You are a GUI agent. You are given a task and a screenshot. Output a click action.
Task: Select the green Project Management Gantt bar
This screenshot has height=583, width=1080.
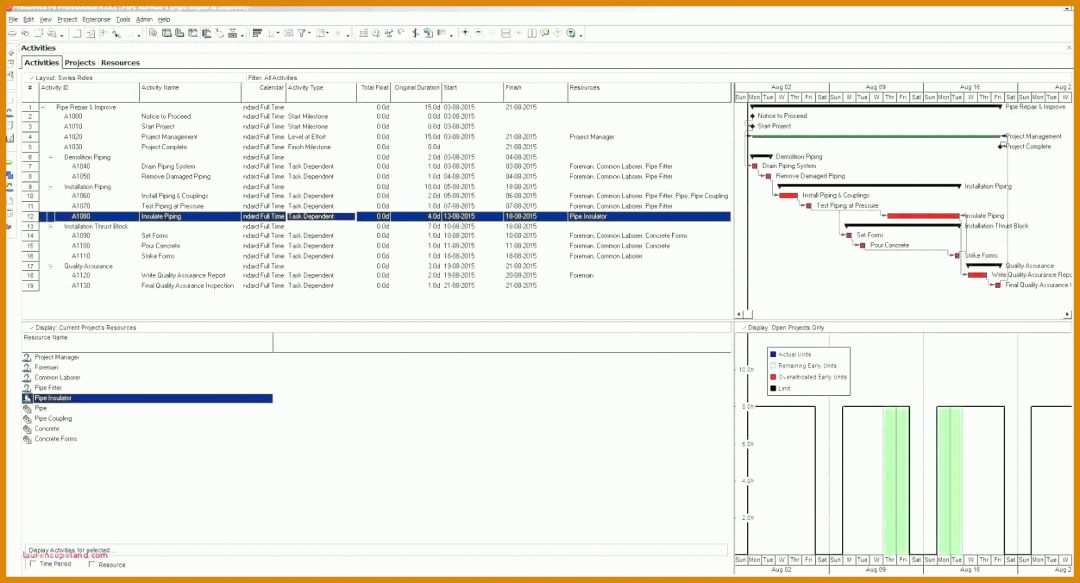click(876, 136)
